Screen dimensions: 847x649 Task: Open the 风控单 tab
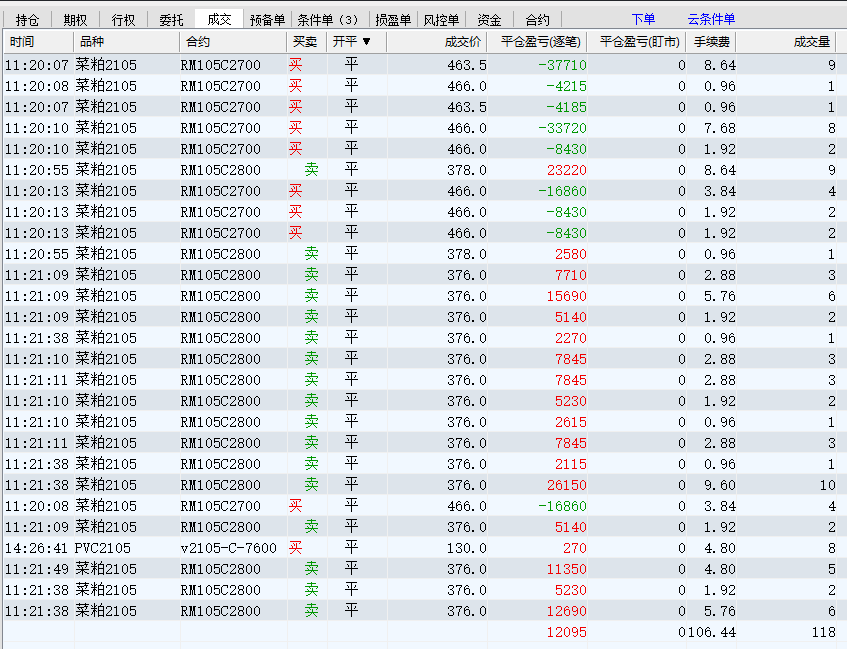tap(441, 20)
